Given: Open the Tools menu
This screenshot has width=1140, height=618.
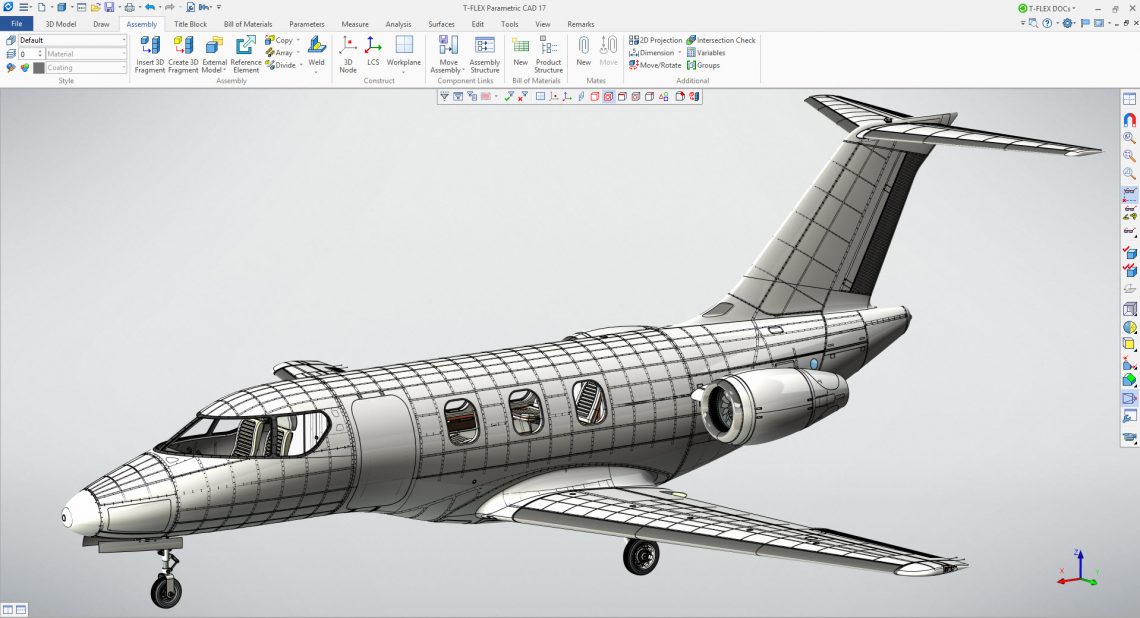Looking at the screenshot, I should (x=509, y=23).
